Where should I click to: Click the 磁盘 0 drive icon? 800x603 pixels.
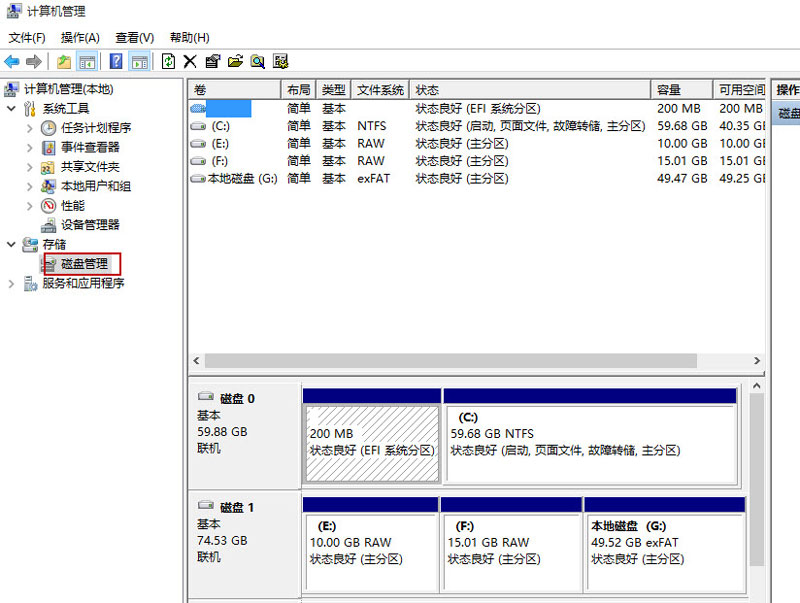point(206,396)
